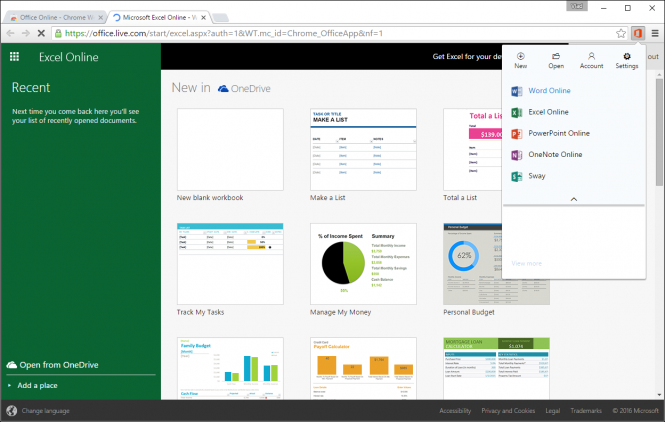Open Make a List template
Screen dimensions: 665x422
pyautogui.click(x=363, y=149)
